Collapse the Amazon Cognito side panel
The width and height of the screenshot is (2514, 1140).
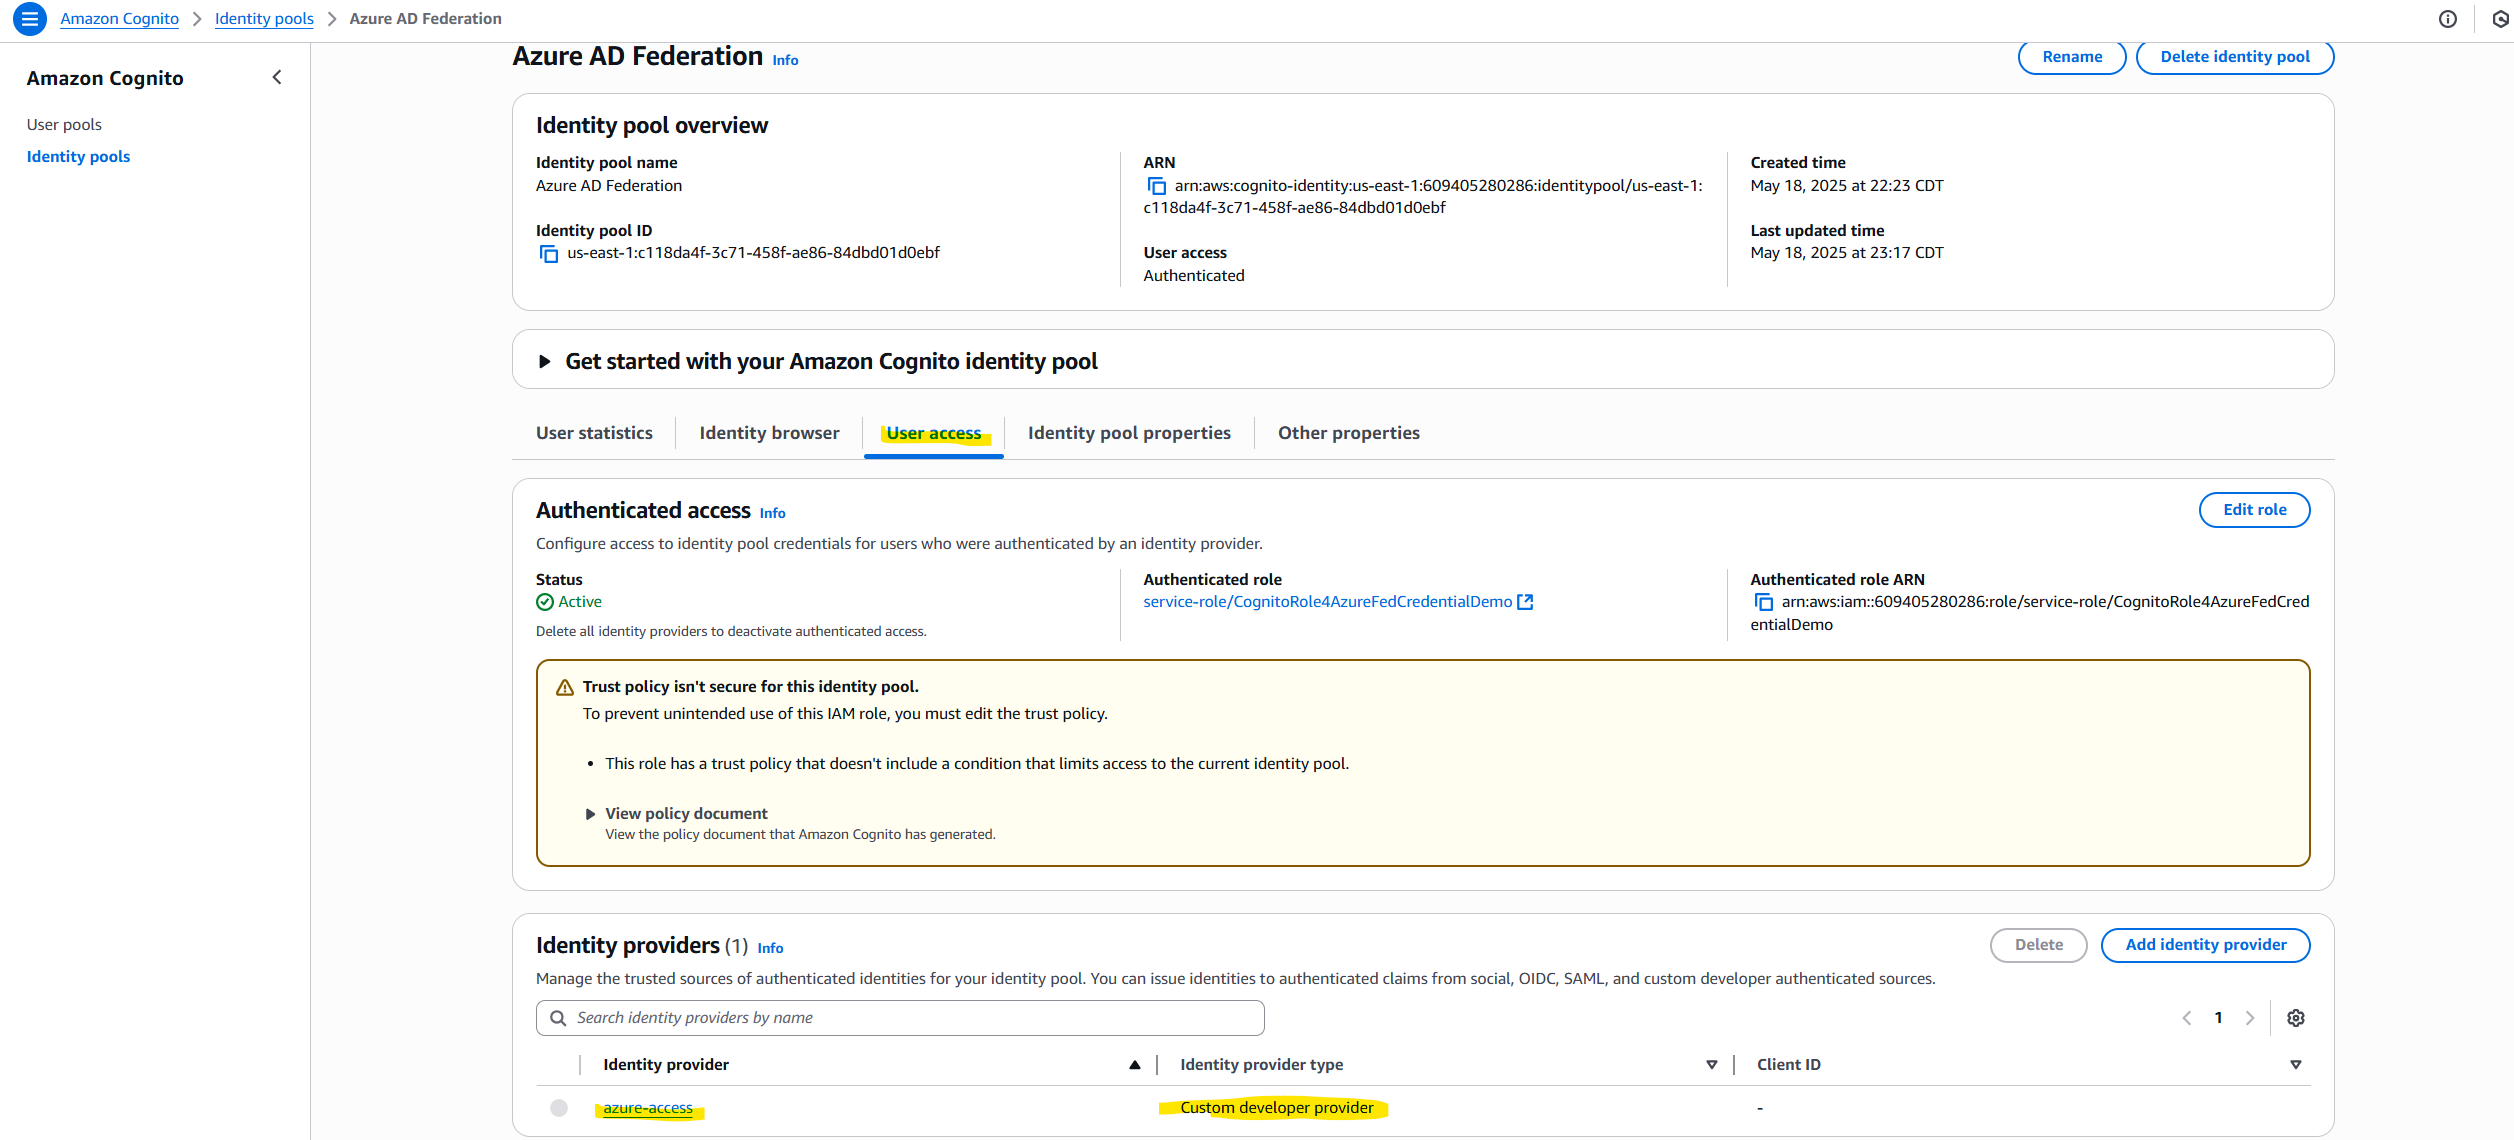coord(277,78)
